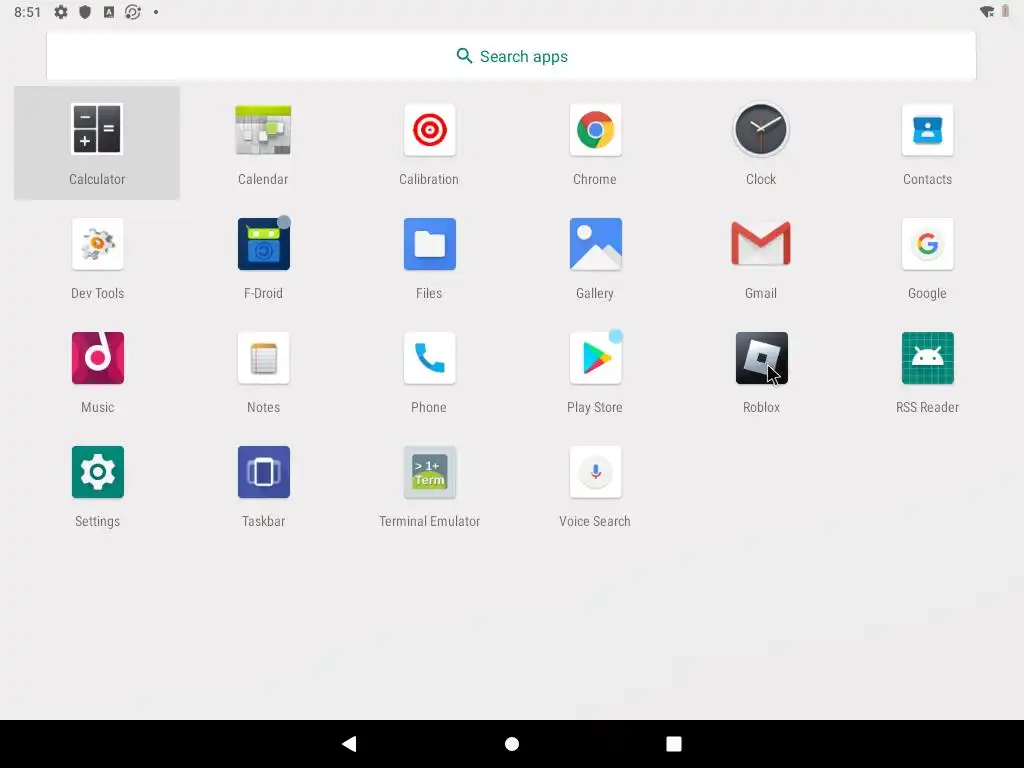Tap the Recents square navigation button
Image resolution: width=1024 pixels, height=768 pixels.
(674, 744)
